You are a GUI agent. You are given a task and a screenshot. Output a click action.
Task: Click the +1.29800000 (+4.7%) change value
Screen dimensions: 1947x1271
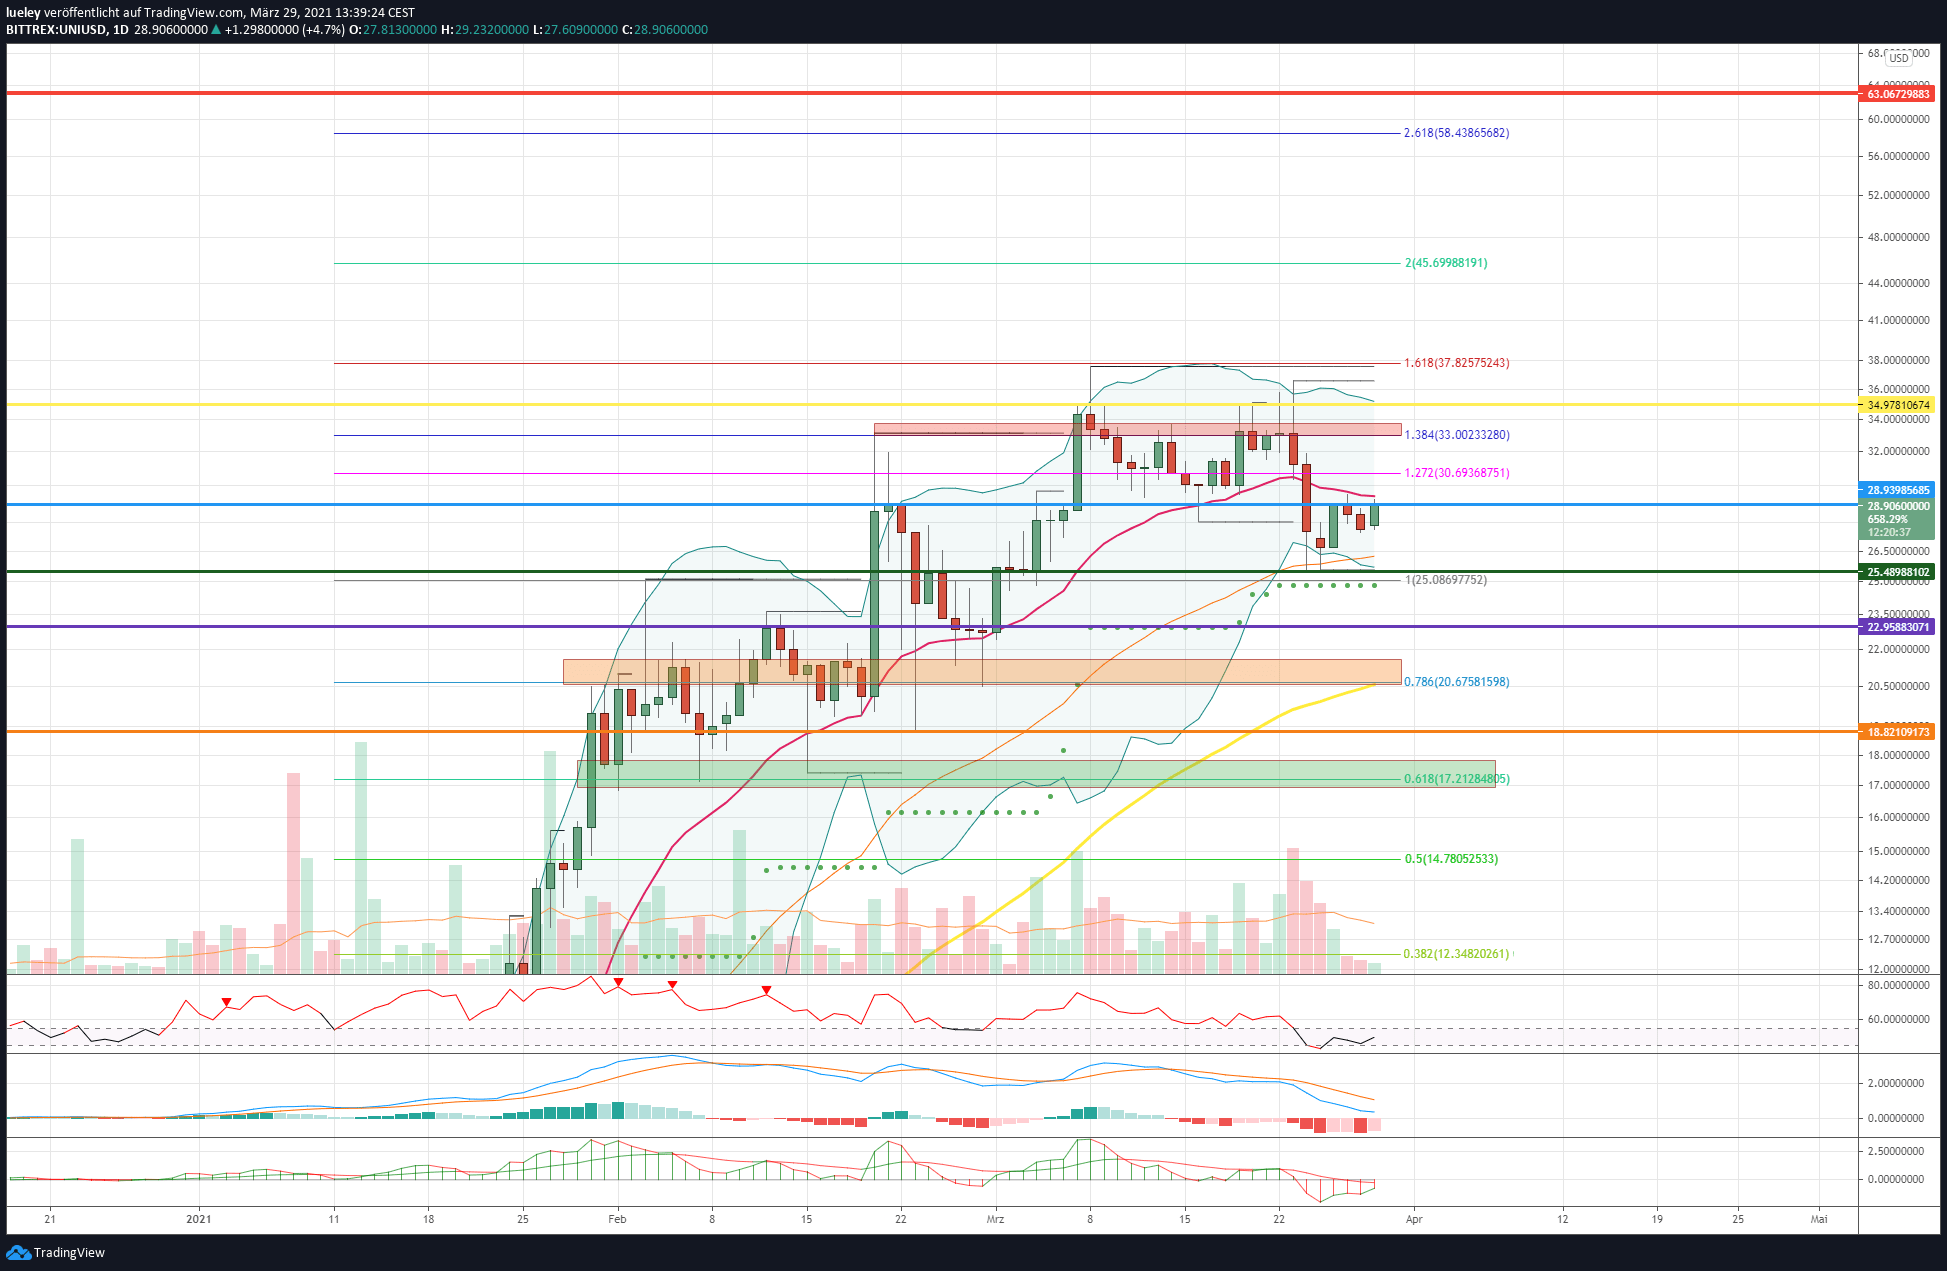(284, 30)
